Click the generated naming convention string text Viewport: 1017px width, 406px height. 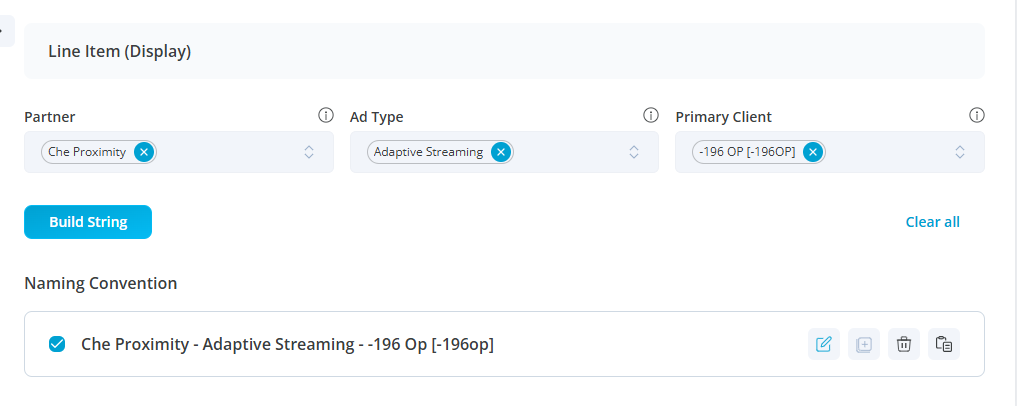pos(287,345)
